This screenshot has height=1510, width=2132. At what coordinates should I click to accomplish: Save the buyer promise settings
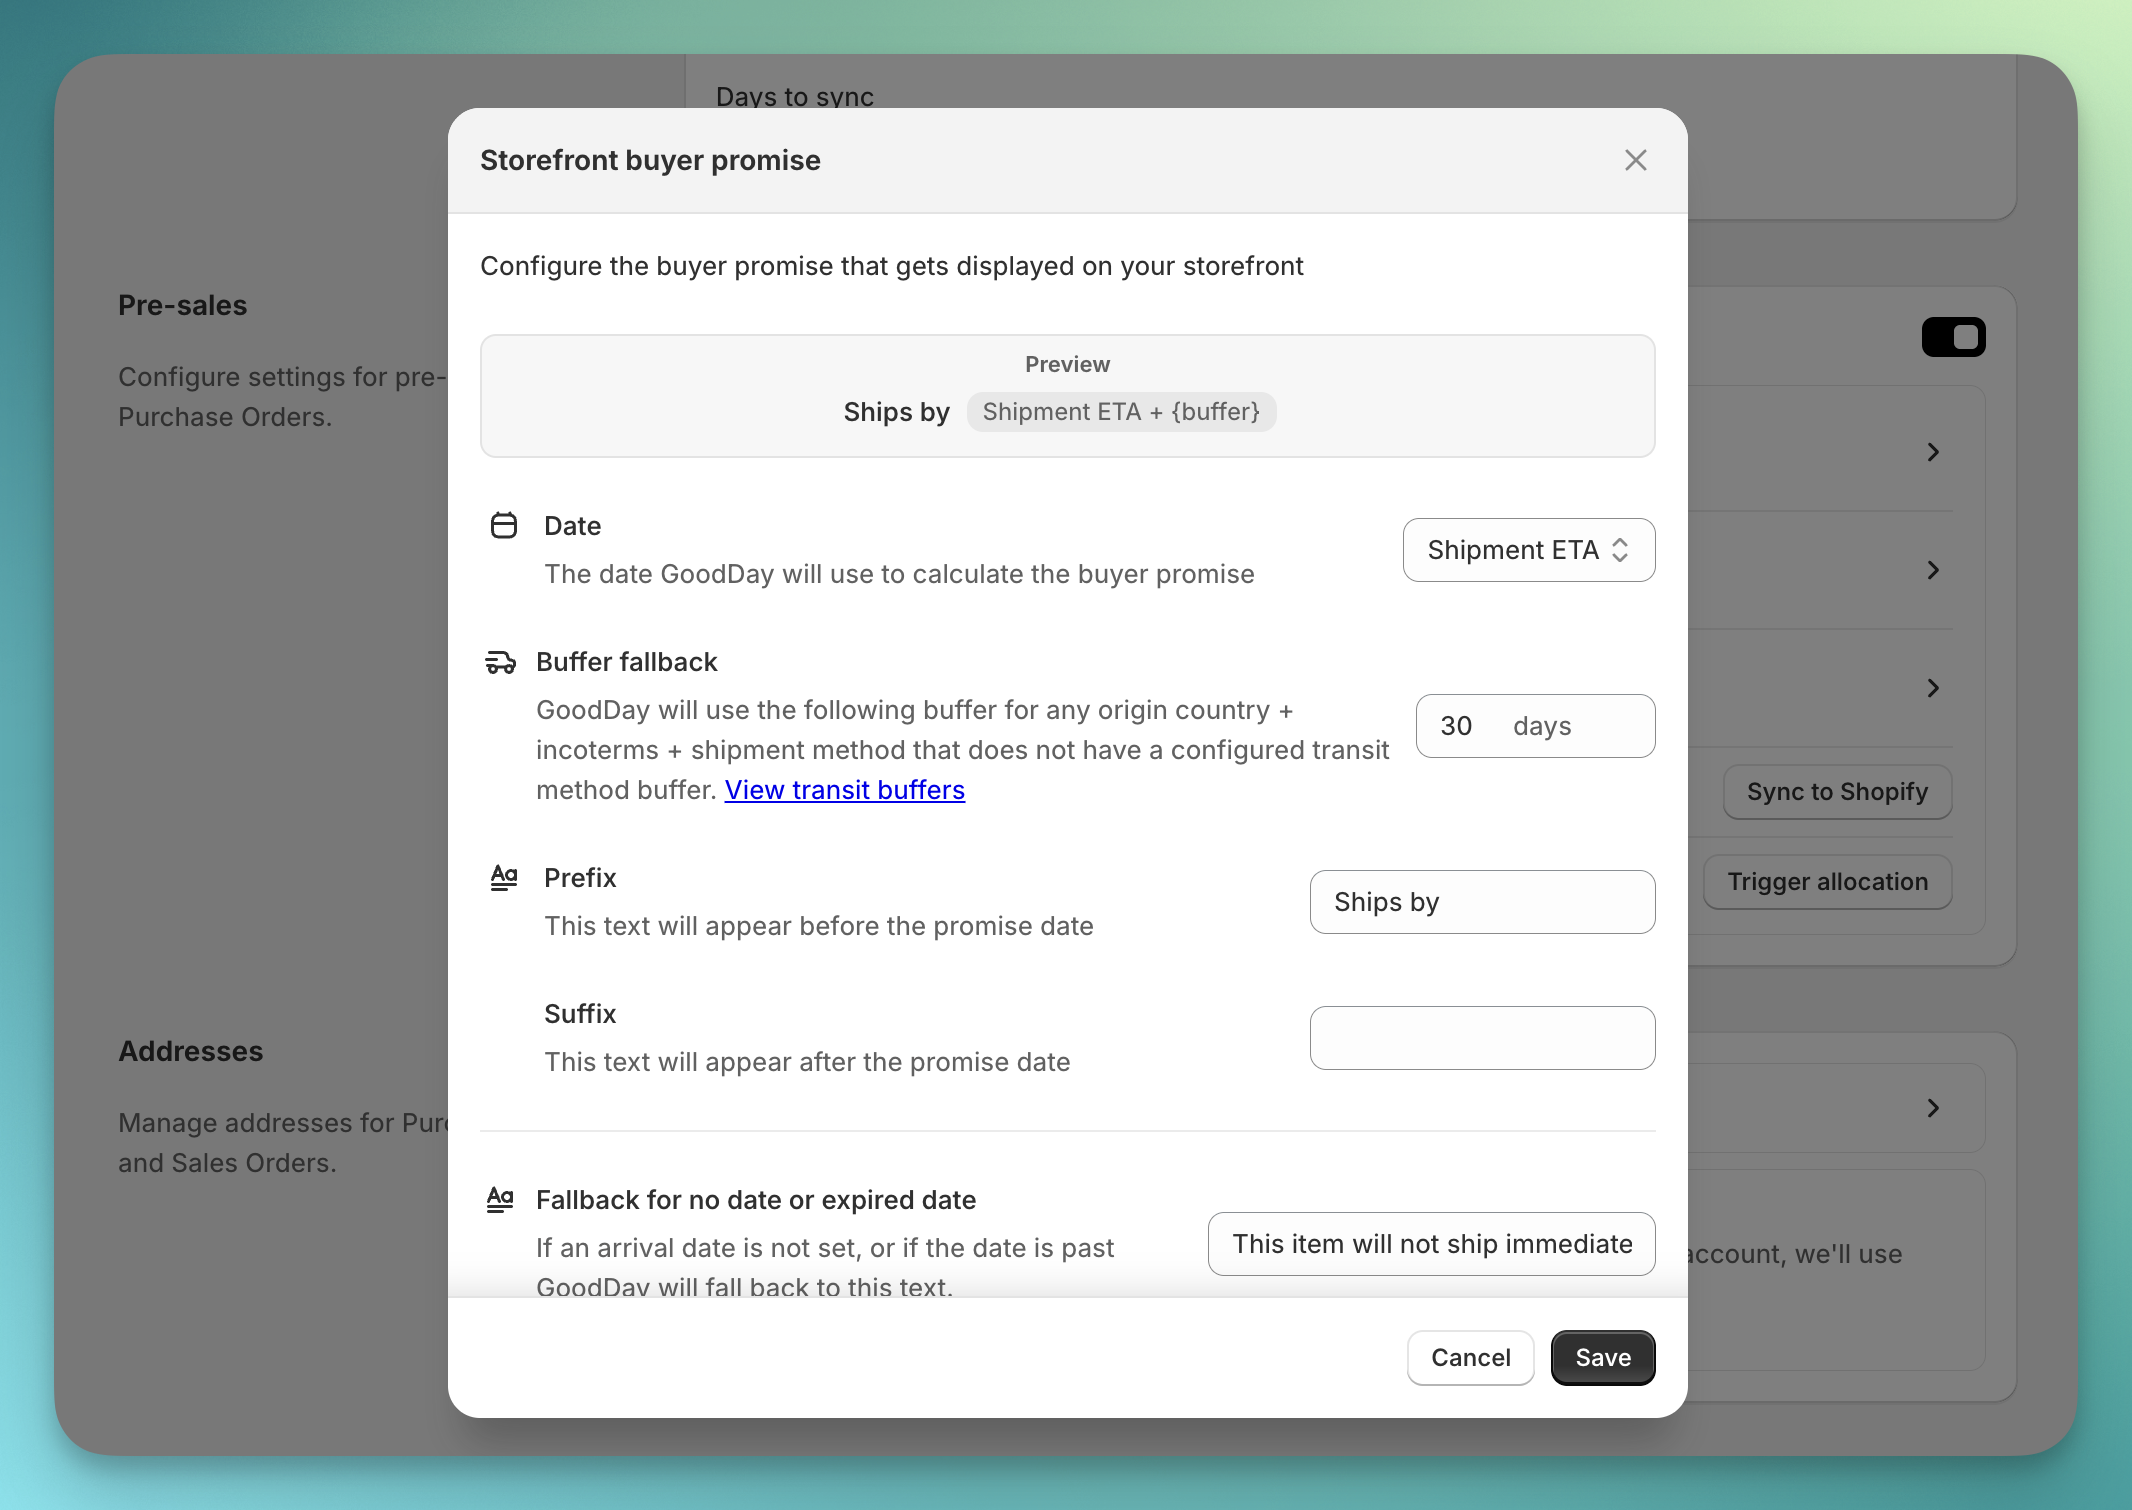pos(1602,1358)
